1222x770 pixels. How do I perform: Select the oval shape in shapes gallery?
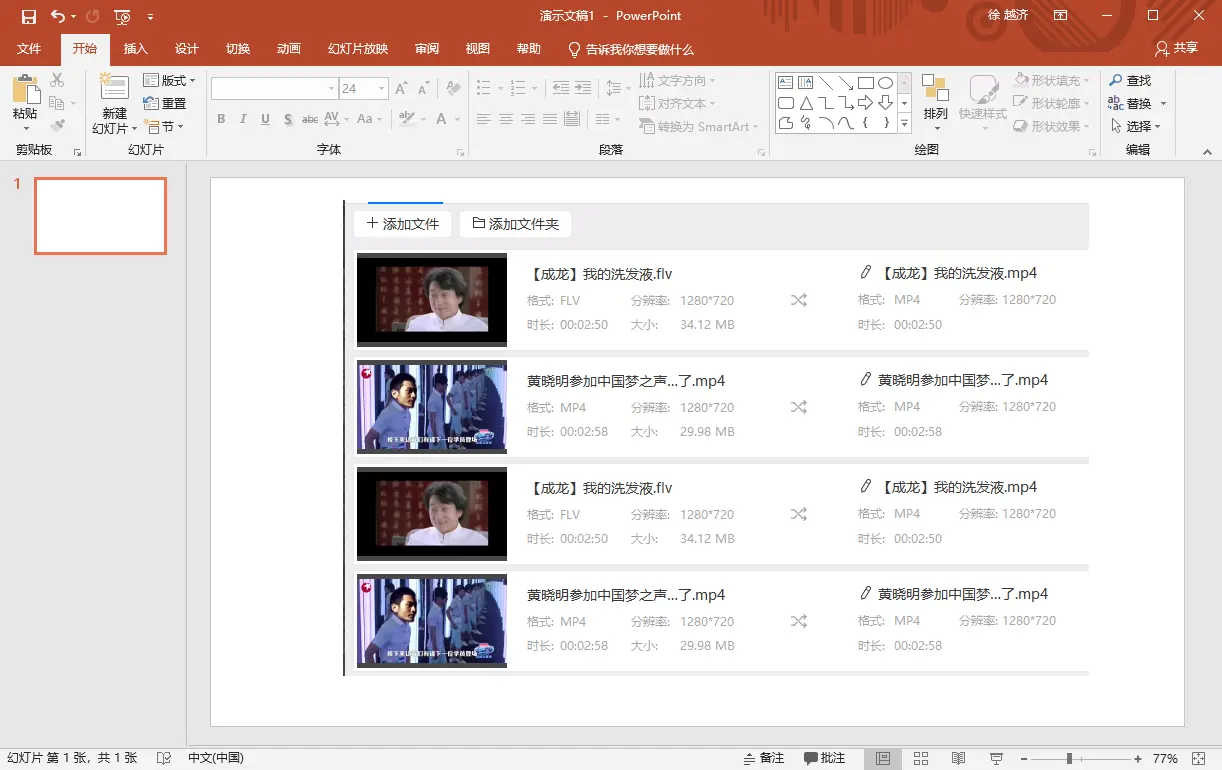pyautogui.click(x=885, y=83)
